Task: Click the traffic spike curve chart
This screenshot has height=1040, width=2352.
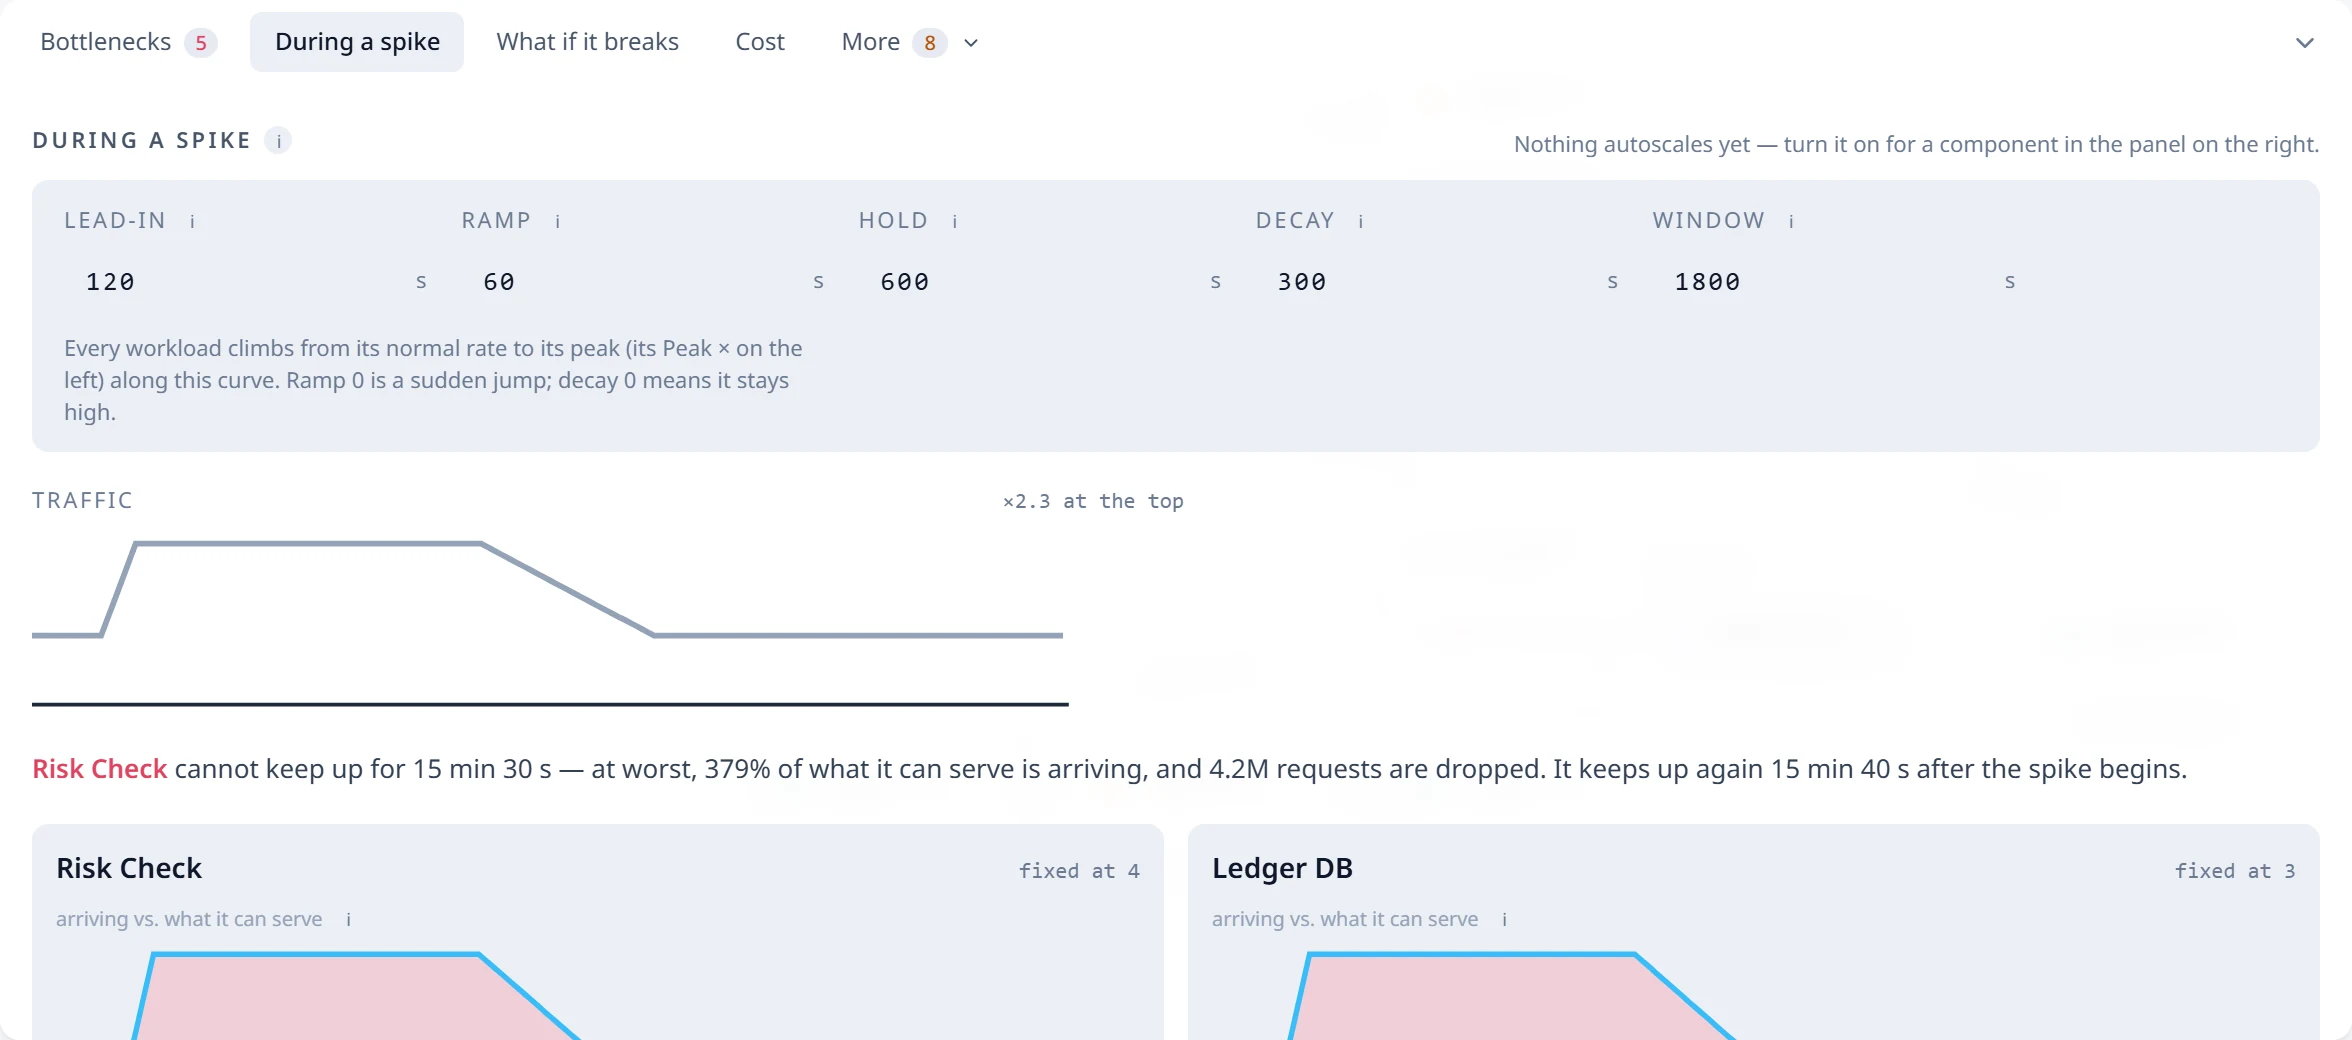Action: point(550,620)
